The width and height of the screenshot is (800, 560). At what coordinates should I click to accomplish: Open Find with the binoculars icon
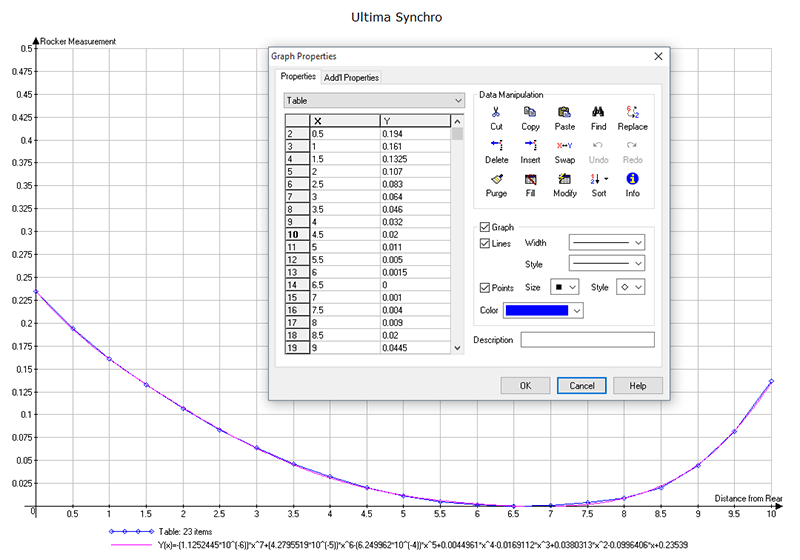598,112
